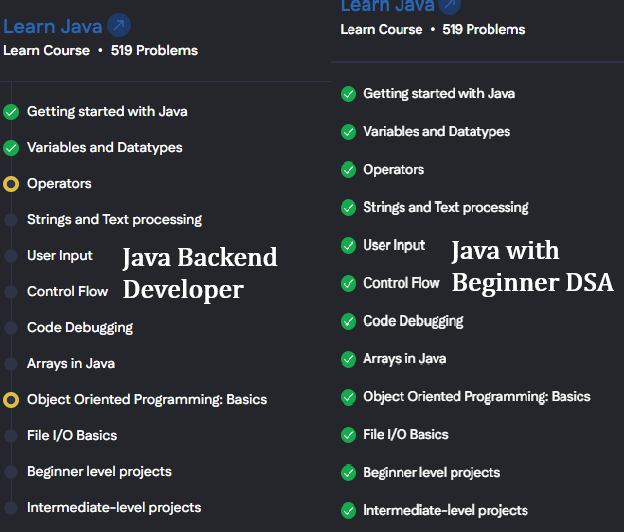Image resolution: width=624 pixels, height=532 pixels.
Task: Open right Variables and Datatypes module
Action: click(437, 132)
